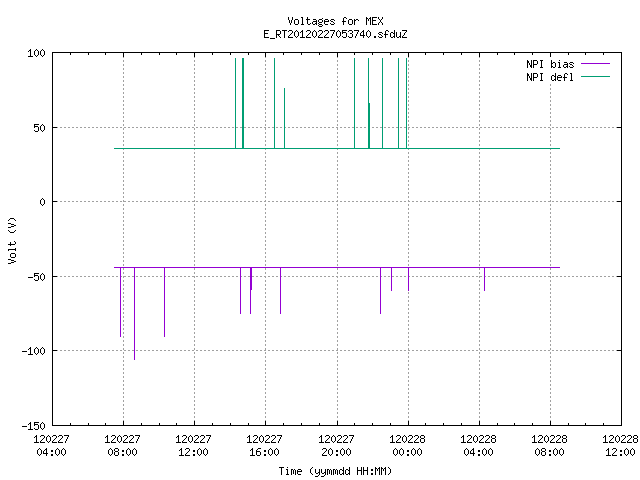Click the x-axis tick '120228 08:00'
Image resolution: width=640 pixels, height=480 pixels.
(549, 446)
